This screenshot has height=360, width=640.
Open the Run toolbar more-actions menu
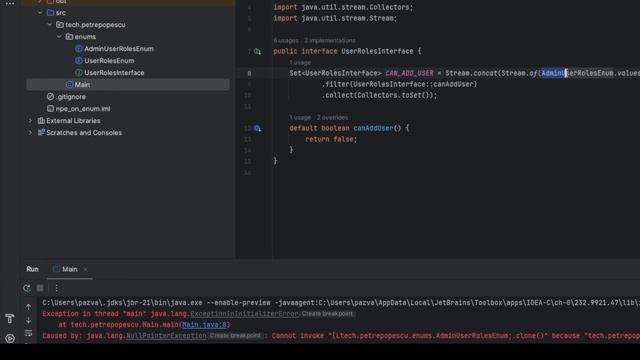56,288
